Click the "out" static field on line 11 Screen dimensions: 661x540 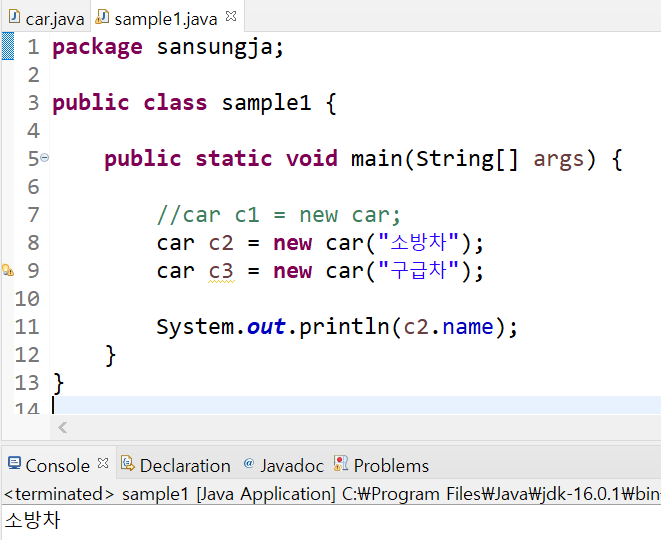coord(266,327)
